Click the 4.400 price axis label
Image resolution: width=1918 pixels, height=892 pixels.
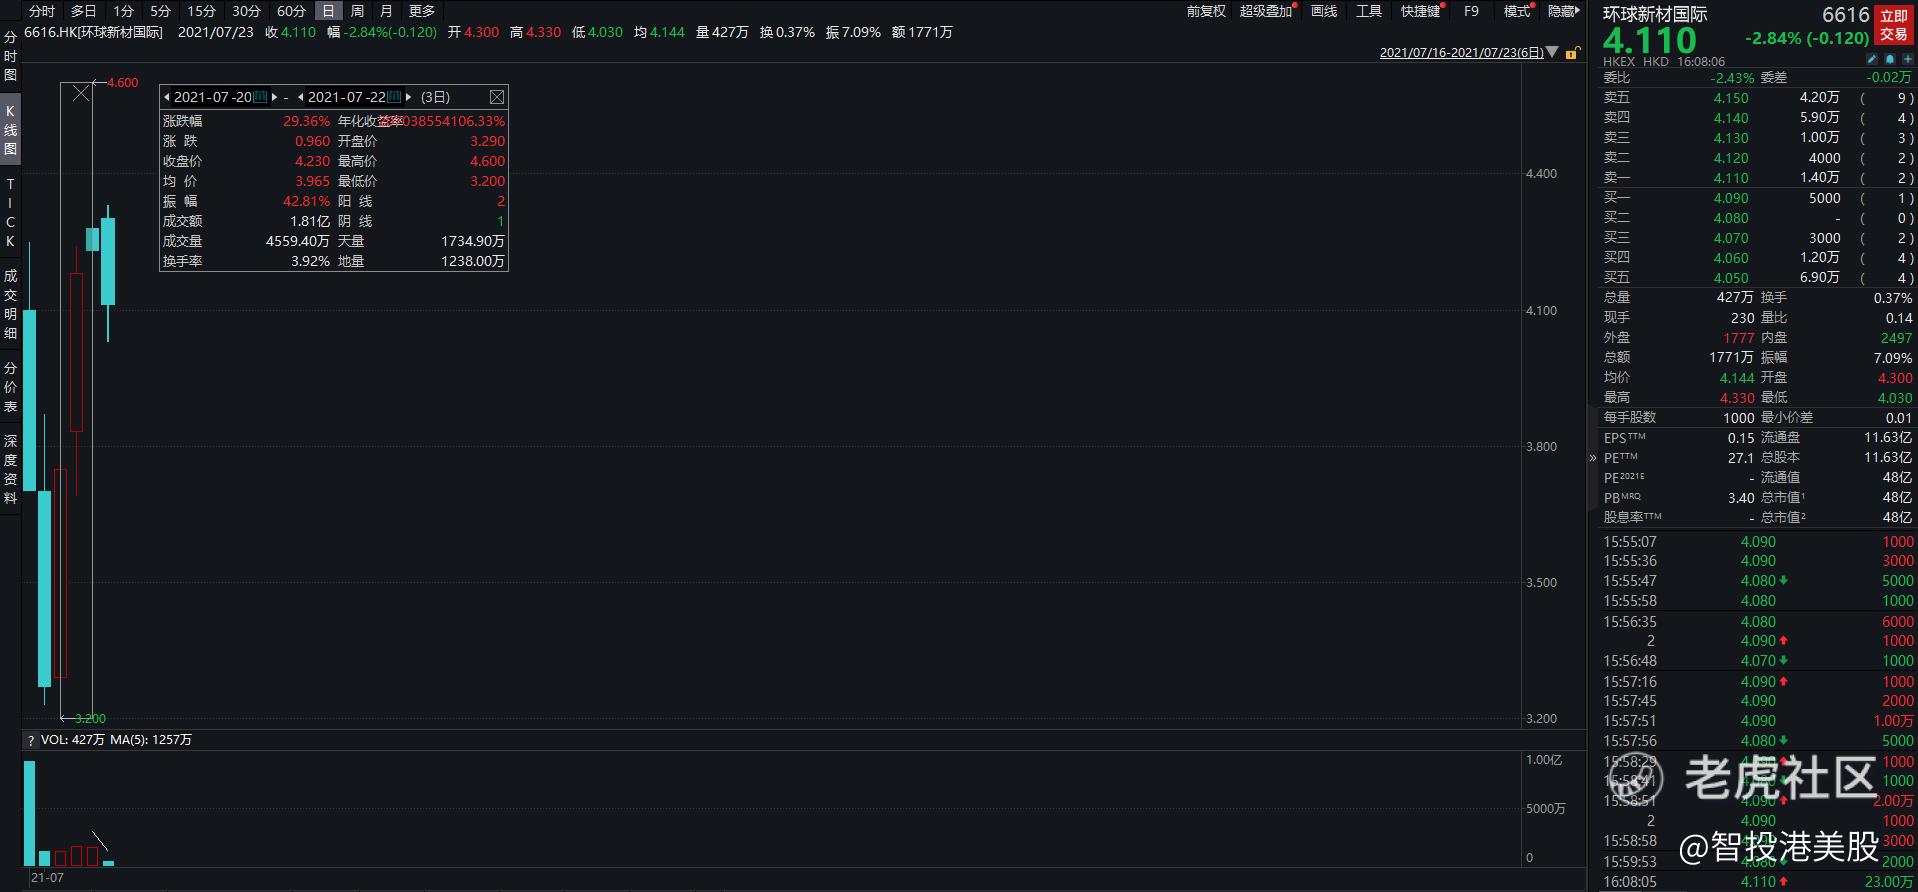click(x=1541, y=174)
